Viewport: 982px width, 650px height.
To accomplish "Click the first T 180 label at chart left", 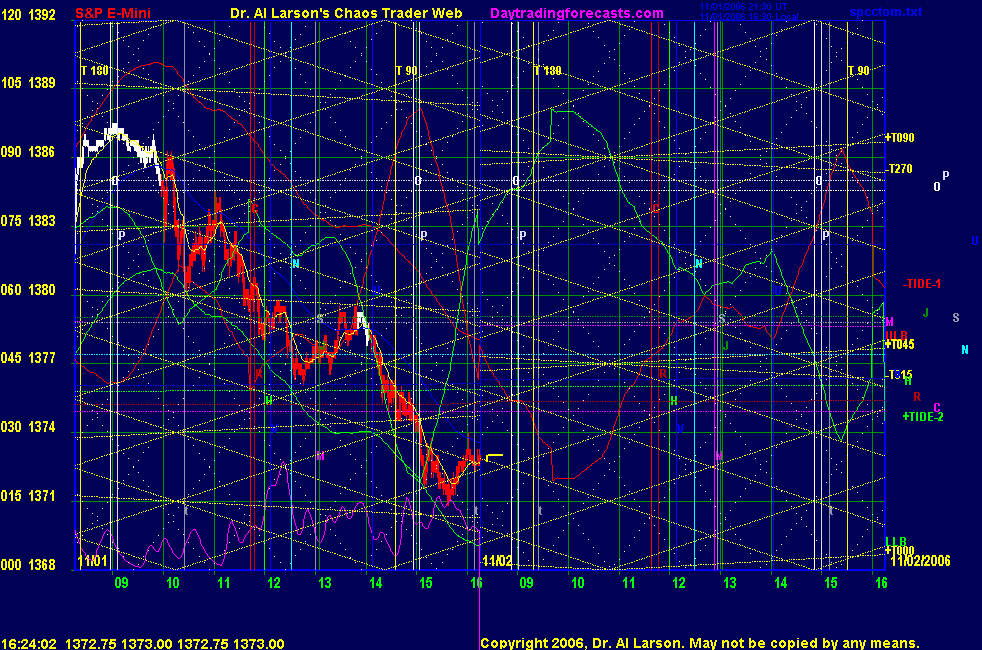I will 94,71.
